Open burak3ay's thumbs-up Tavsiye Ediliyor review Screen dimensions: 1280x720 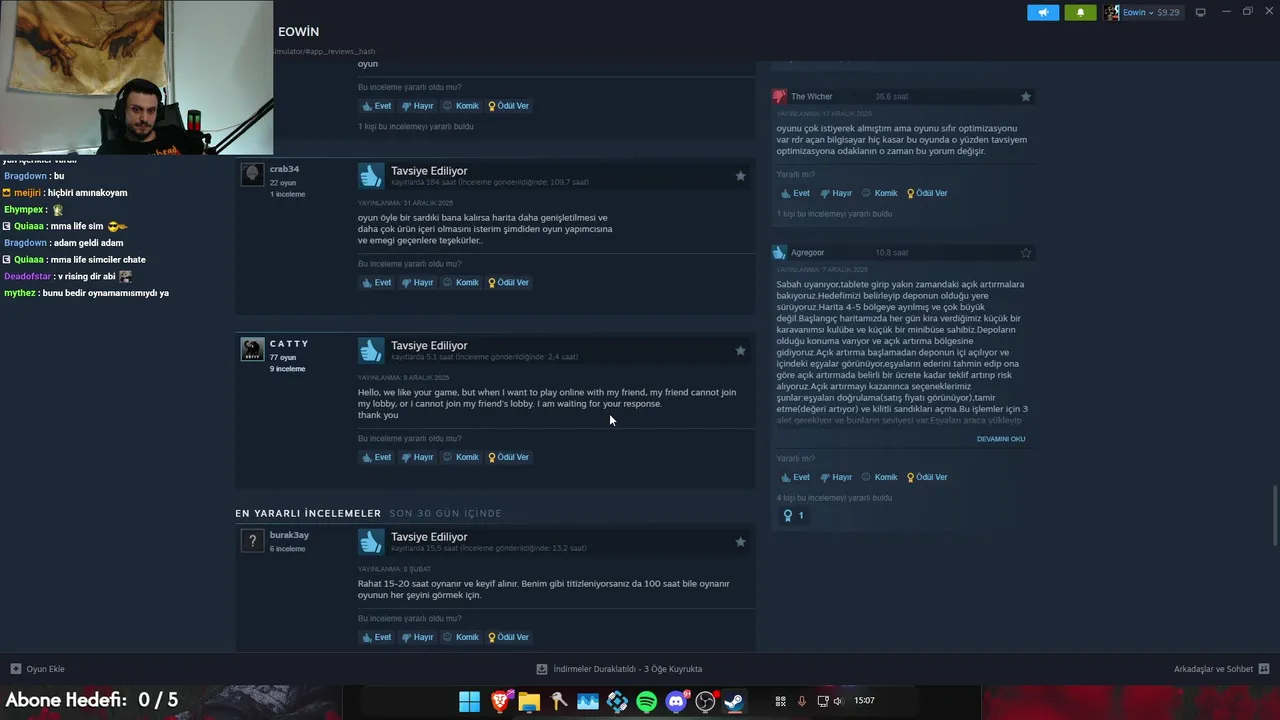371,542
